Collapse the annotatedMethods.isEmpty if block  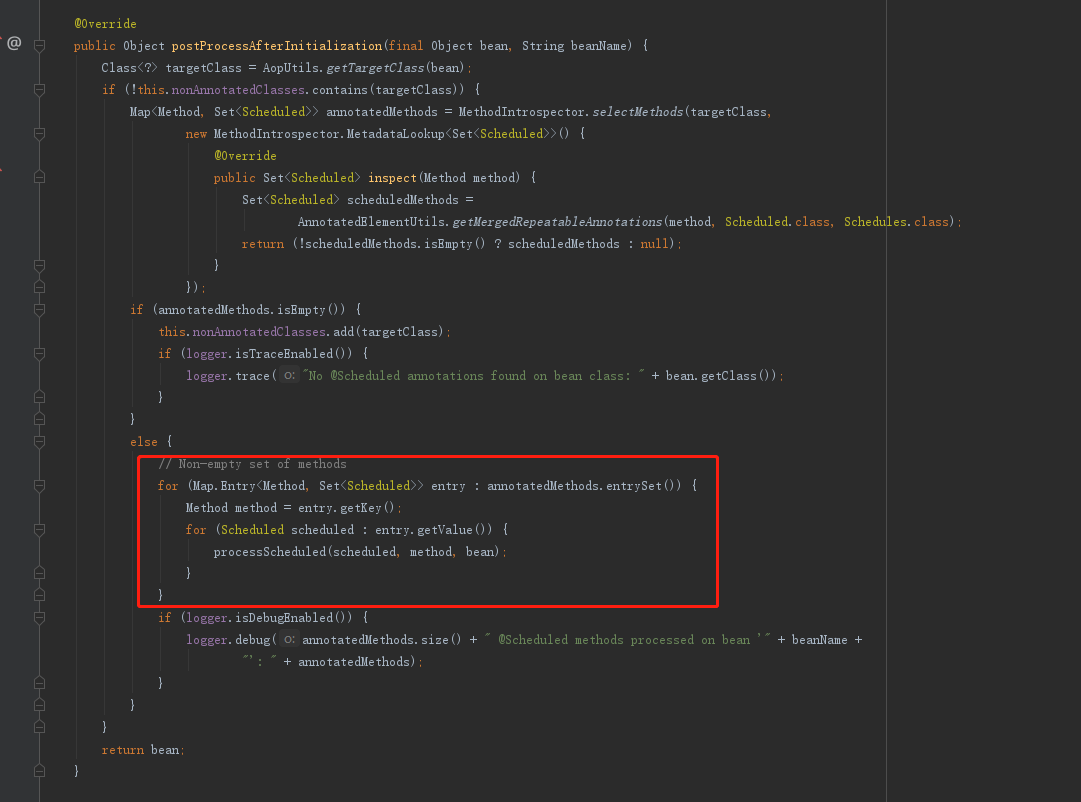click(38, 309)
